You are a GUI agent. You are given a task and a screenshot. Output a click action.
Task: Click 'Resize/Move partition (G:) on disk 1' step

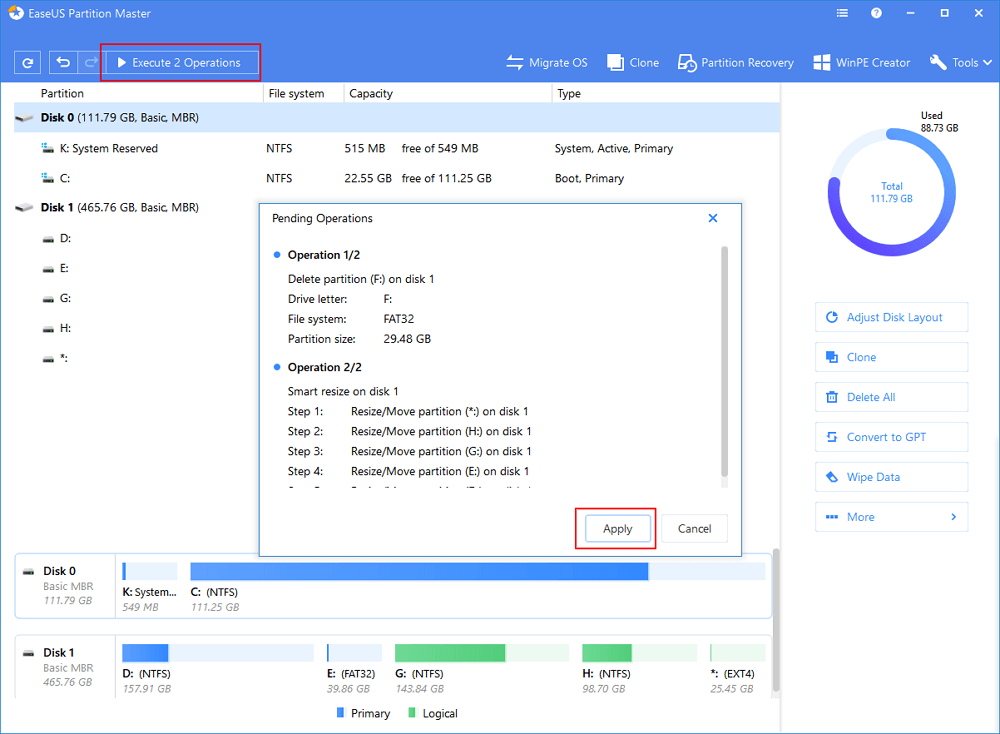pyautogui.click(x=441, y=451)
